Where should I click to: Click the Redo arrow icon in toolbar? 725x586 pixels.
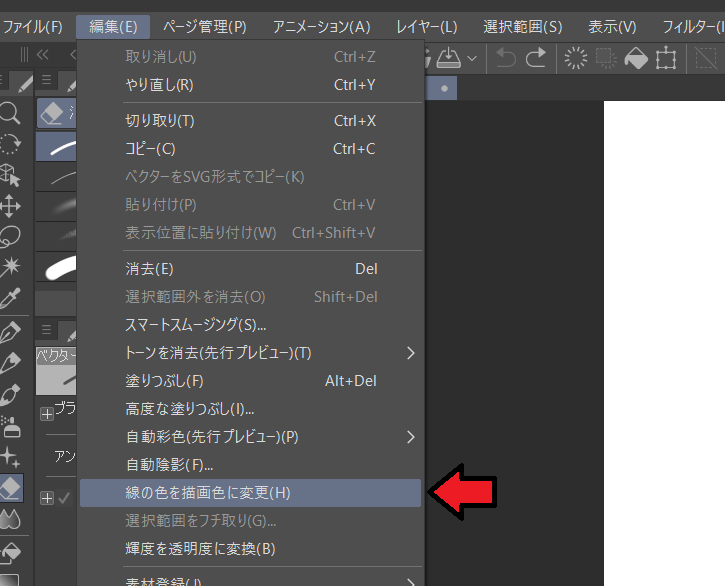click(x=537, y=59)
